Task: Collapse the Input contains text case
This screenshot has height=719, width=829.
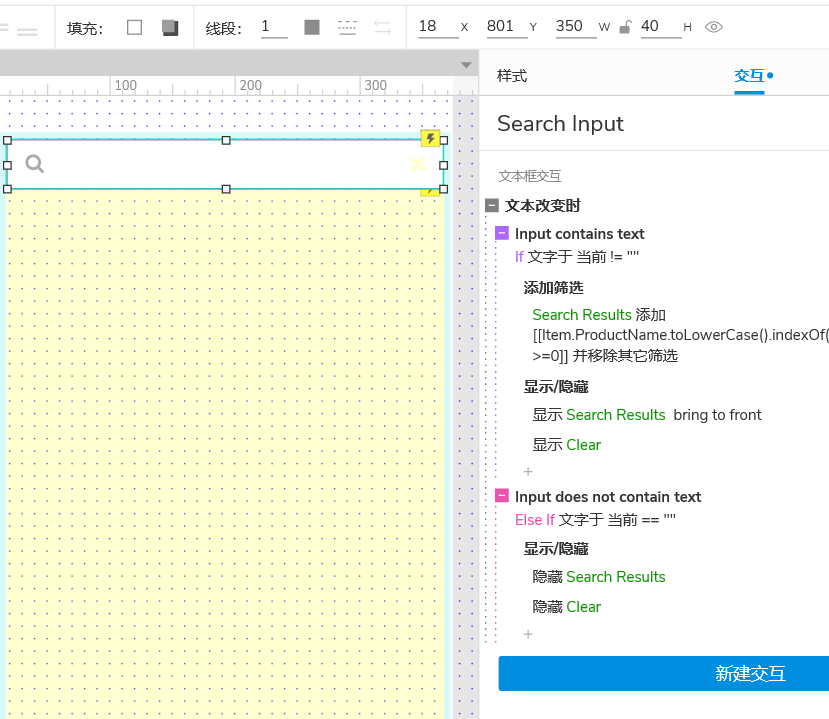Action: pos(502,234)
